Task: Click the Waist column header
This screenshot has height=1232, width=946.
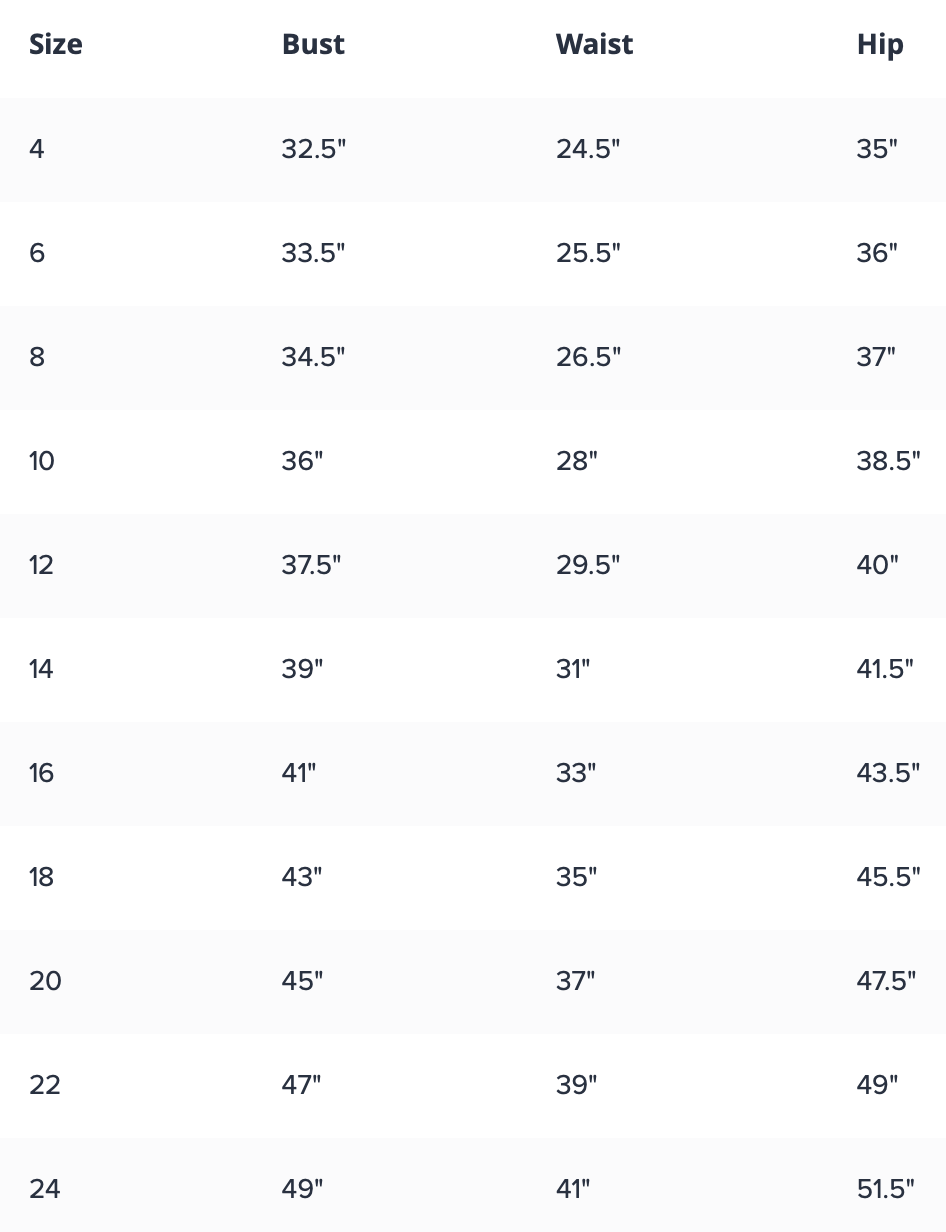Action: [594, 45]
